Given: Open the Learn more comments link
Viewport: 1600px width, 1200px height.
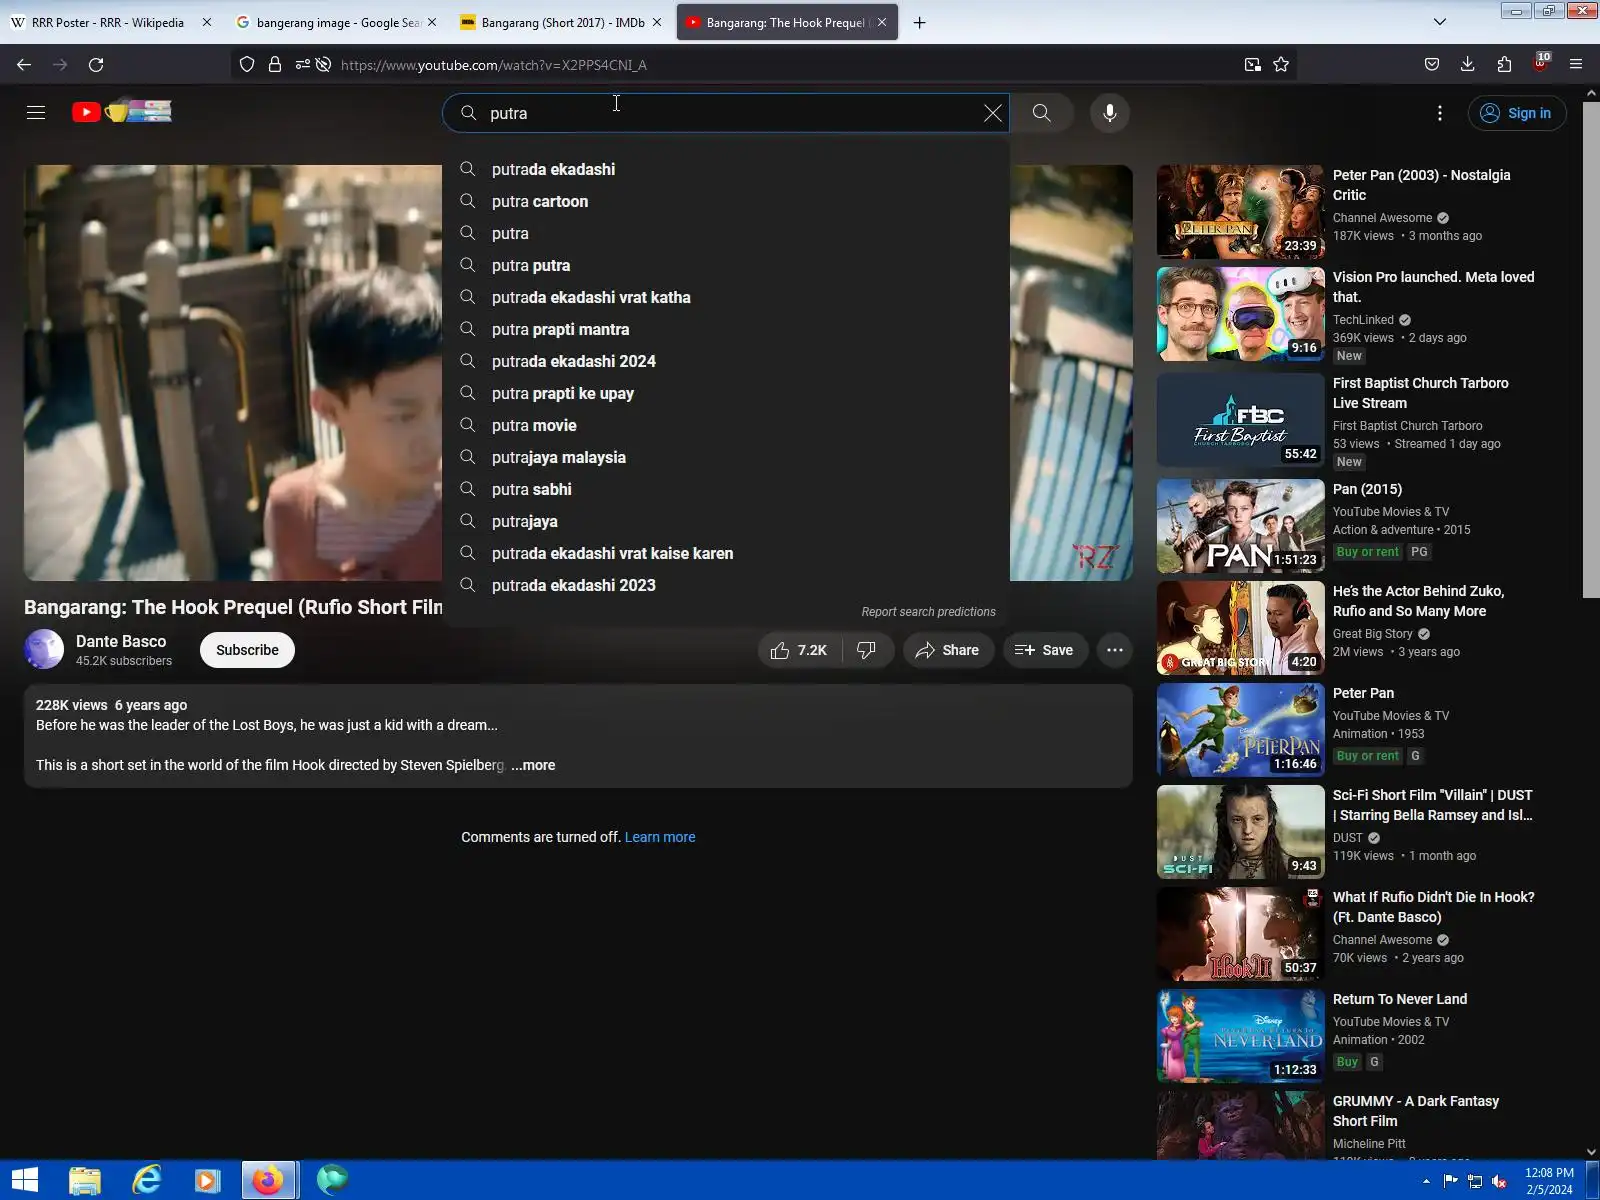Looking at the screenshot, I should point(660,837).
